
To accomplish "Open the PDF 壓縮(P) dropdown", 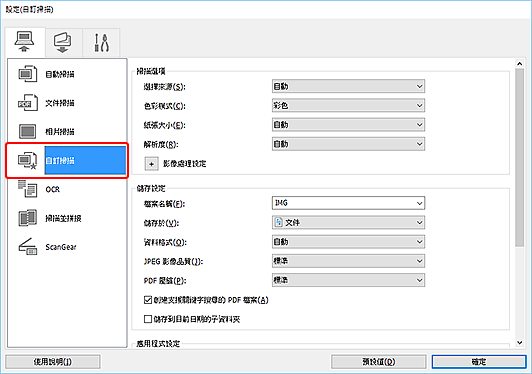I will [x=348, y=280].
